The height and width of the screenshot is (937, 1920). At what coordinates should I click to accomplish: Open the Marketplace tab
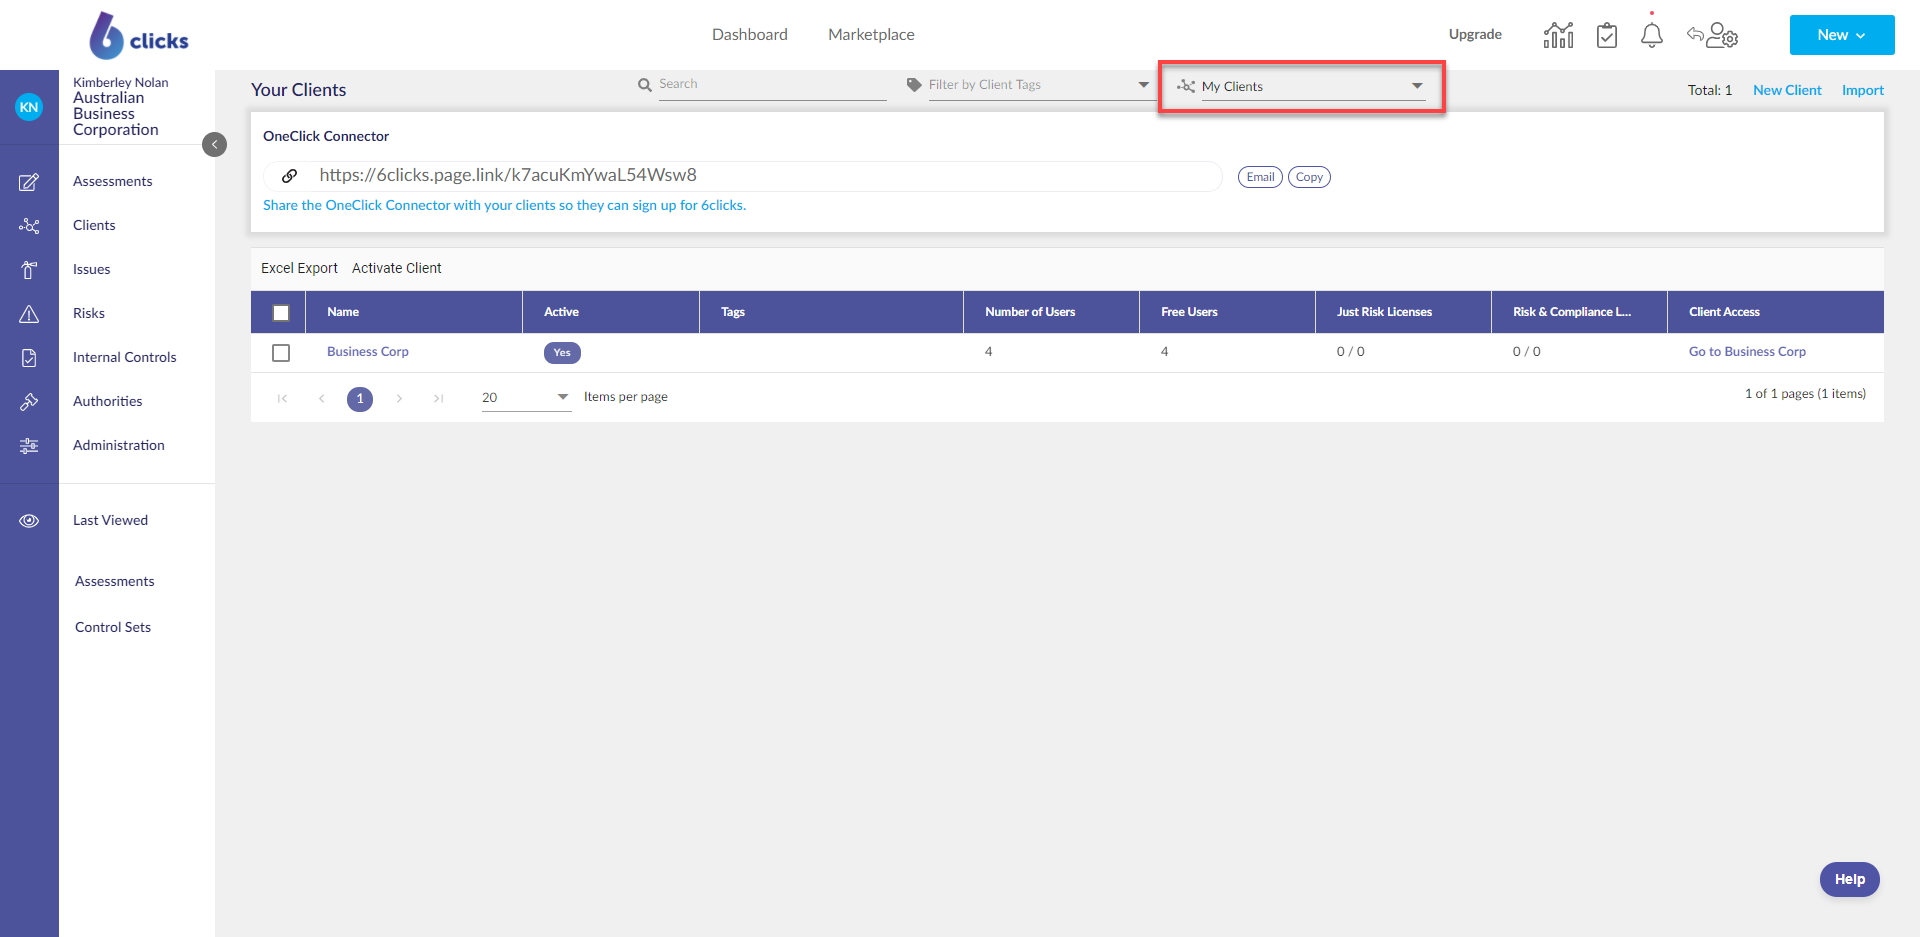click(x=871, y=35)
